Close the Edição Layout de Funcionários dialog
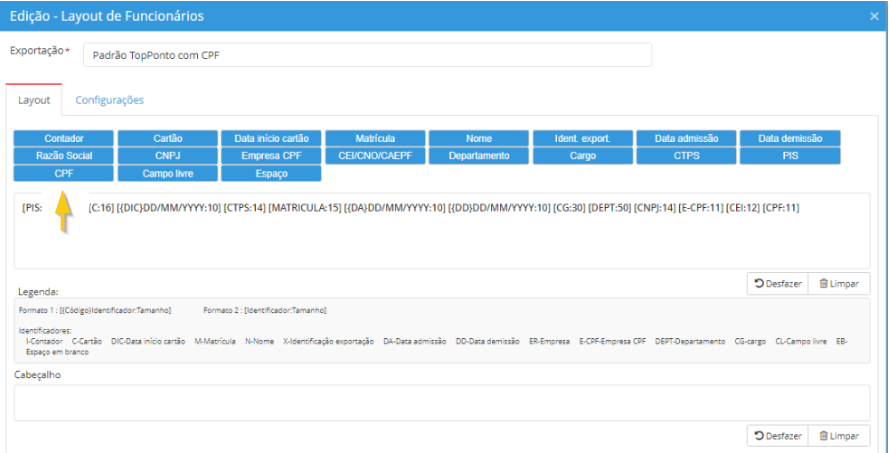The image size is (889, 453). [874, 16]
